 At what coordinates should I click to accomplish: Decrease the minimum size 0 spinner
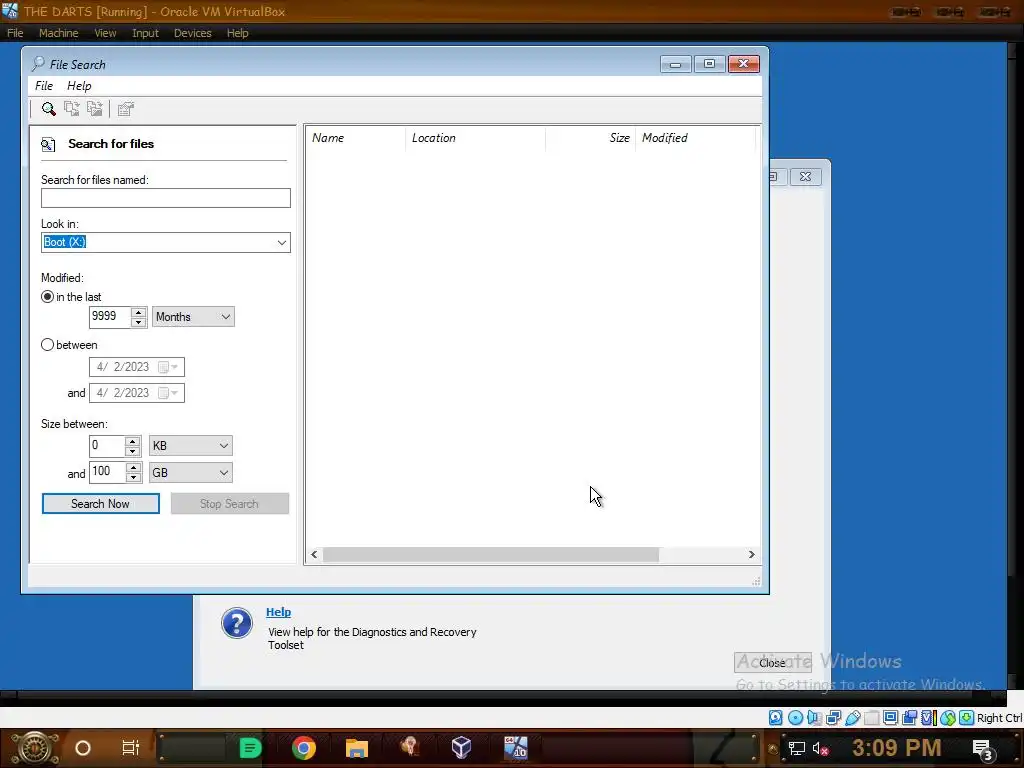point(133,451)
